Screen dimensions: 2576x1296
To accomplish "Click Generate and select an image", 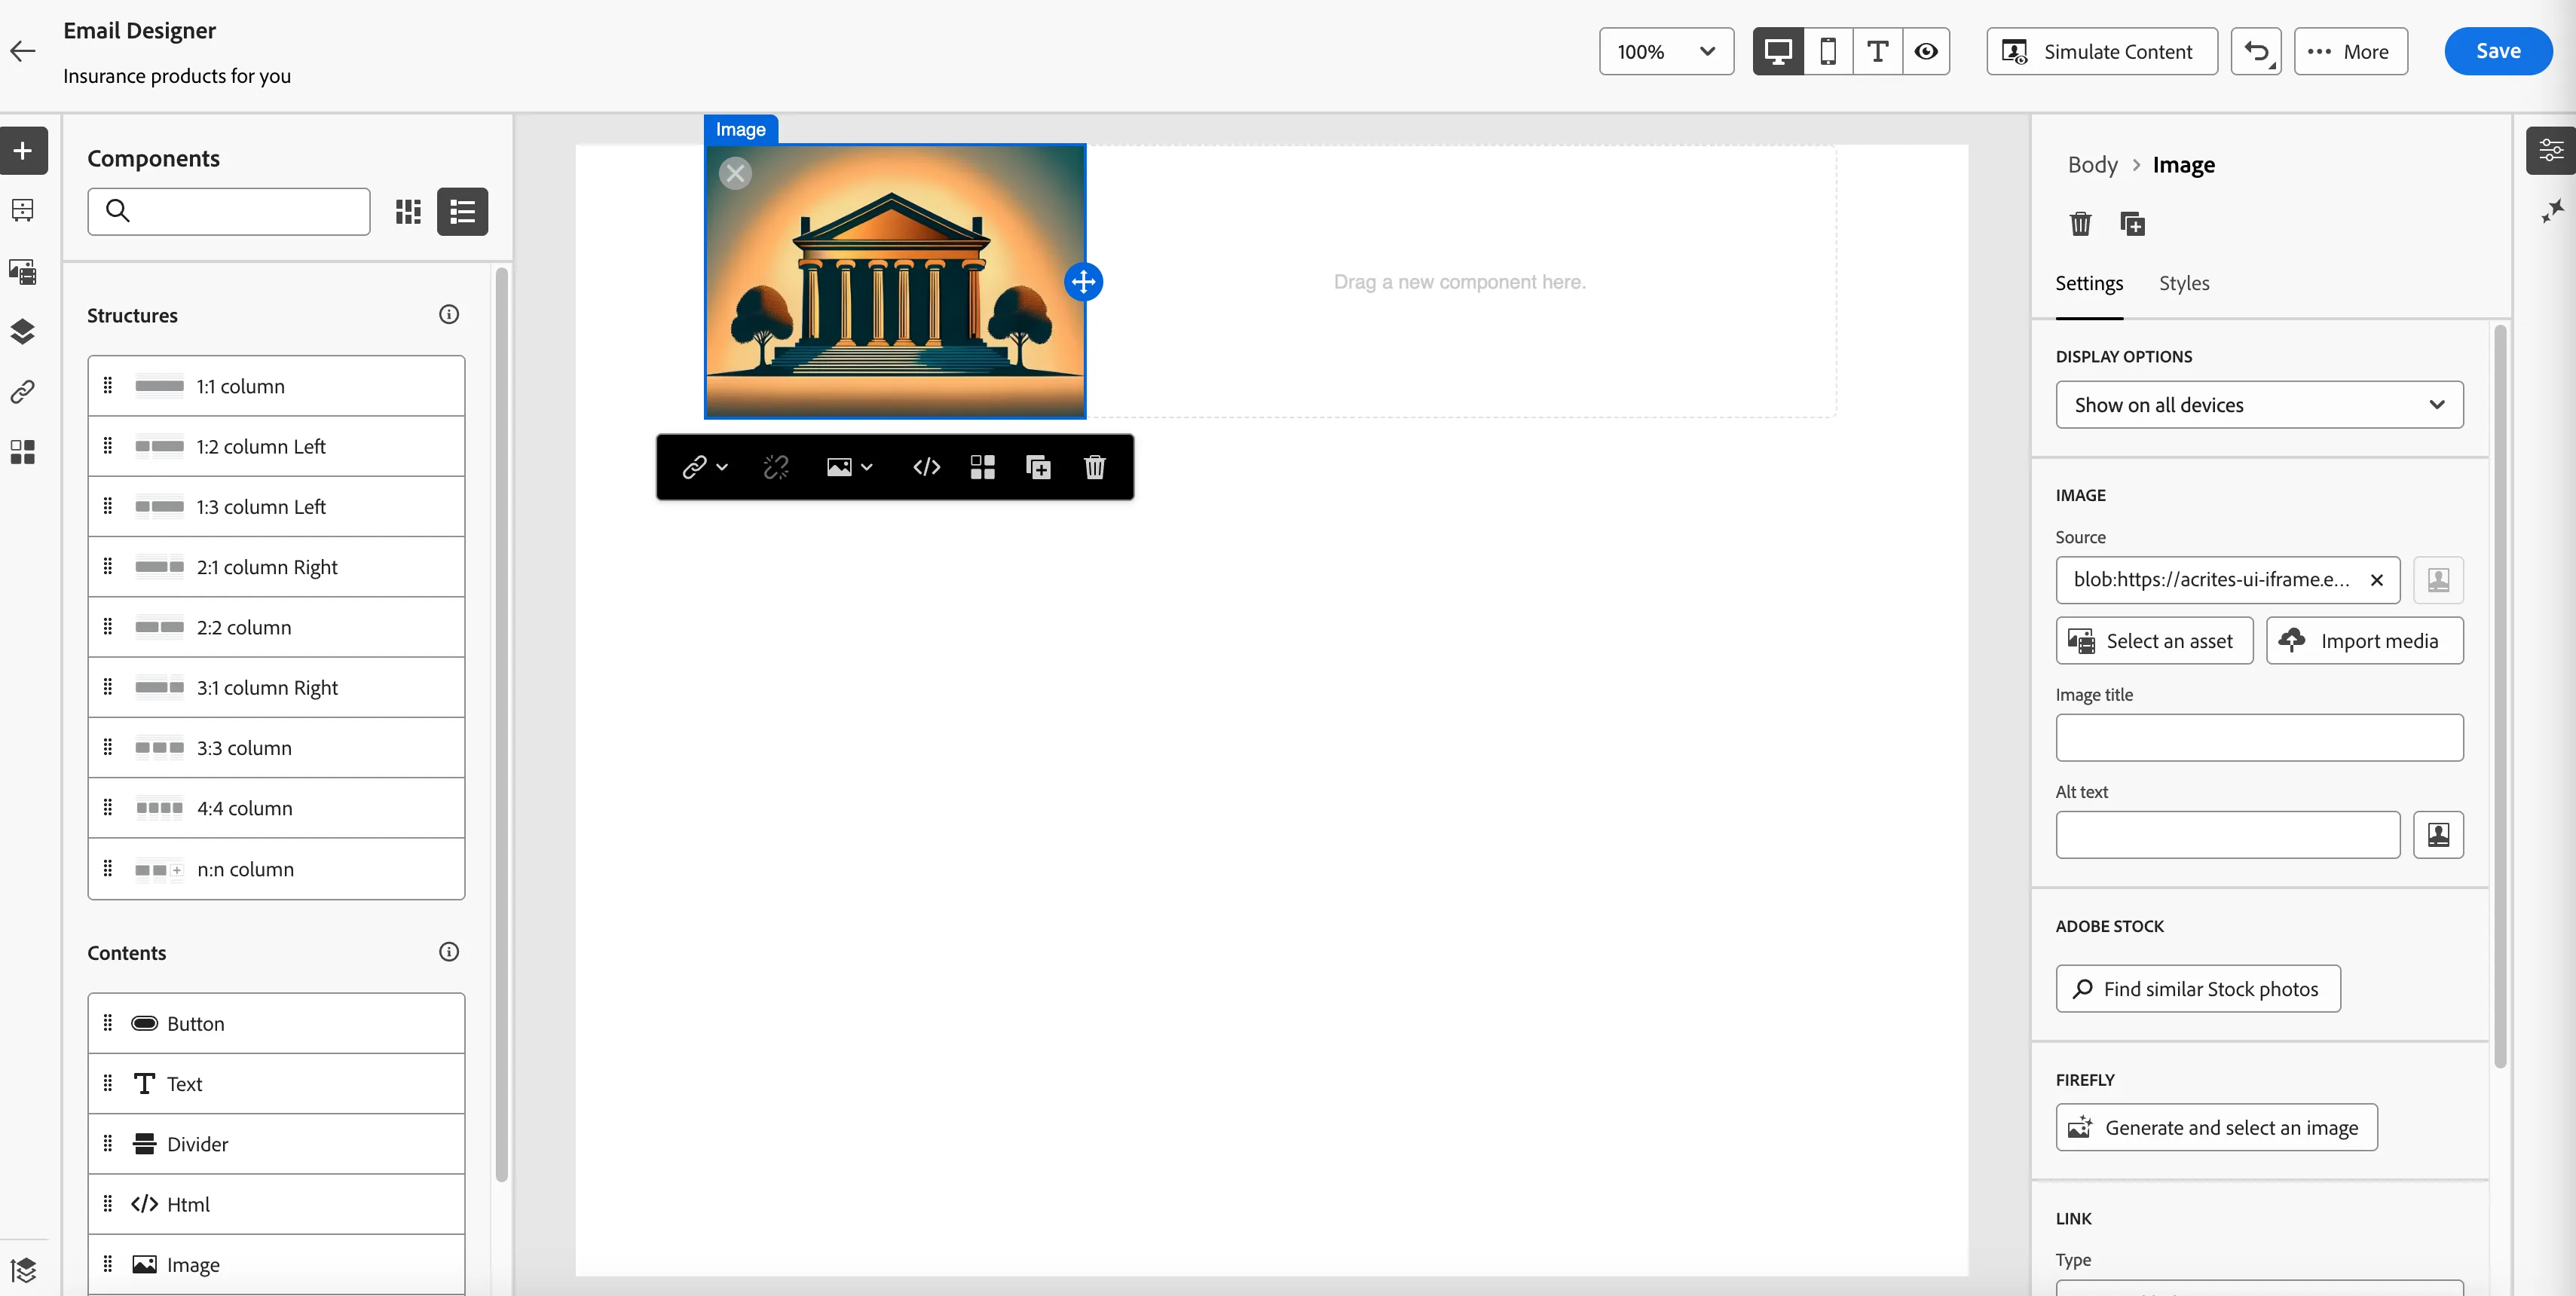I will (x=2216, y=1128).
